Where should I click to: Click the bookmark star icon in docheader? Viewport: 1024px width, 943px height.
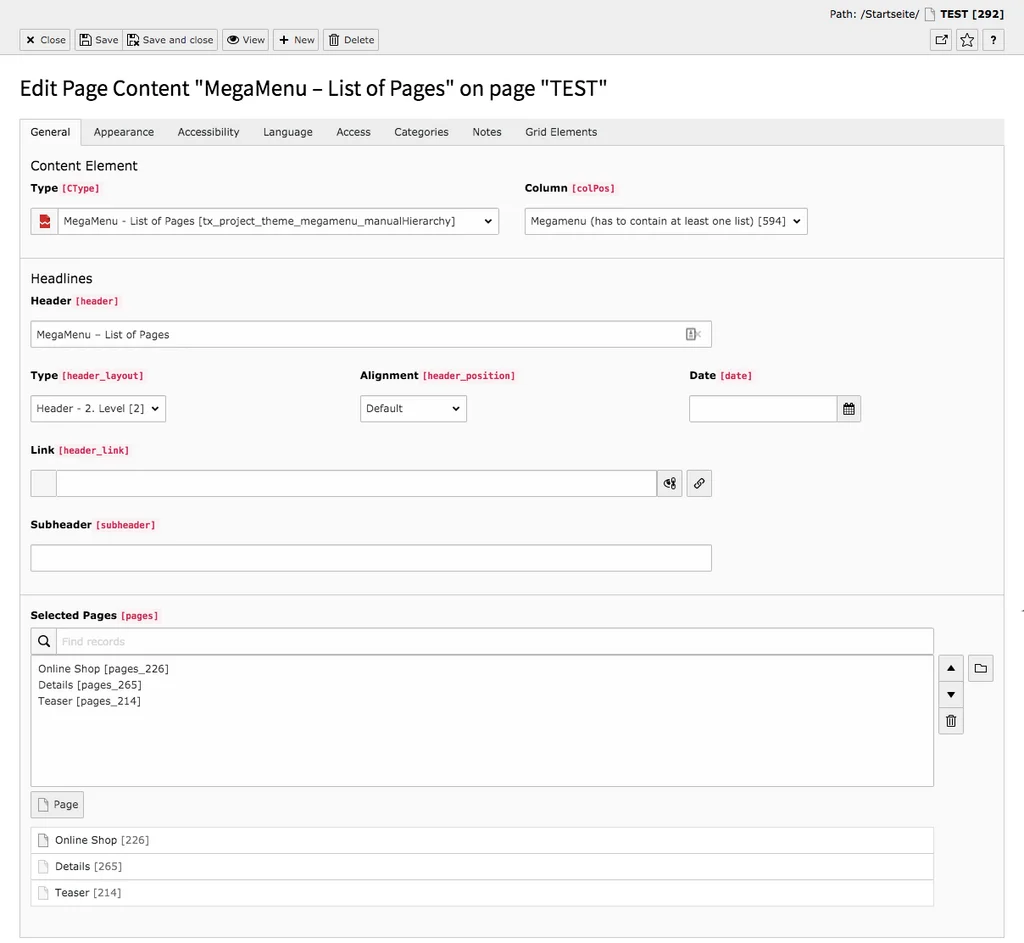[967, 40]
